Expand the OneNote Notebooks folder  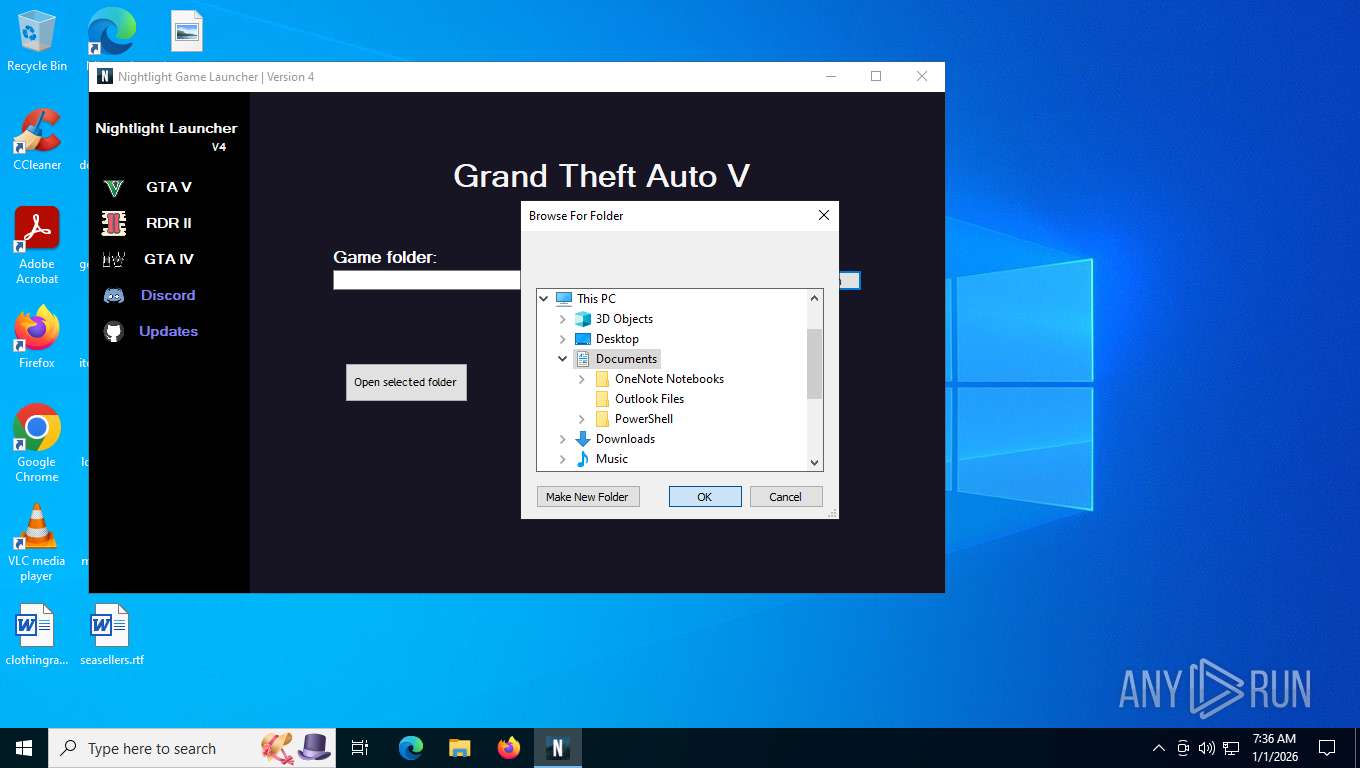pyautogui.click(x=582, y=379)
